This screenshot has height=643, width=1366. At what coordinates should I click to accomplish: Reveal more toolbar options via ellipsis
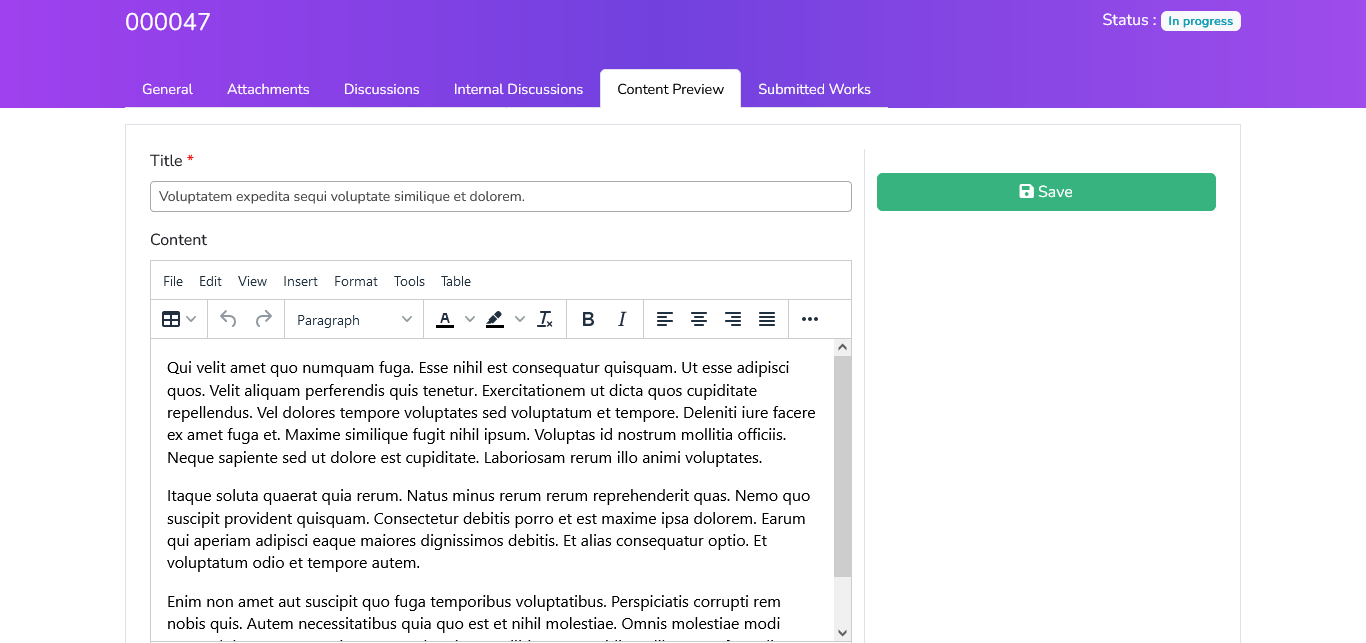tap(810, 319)
